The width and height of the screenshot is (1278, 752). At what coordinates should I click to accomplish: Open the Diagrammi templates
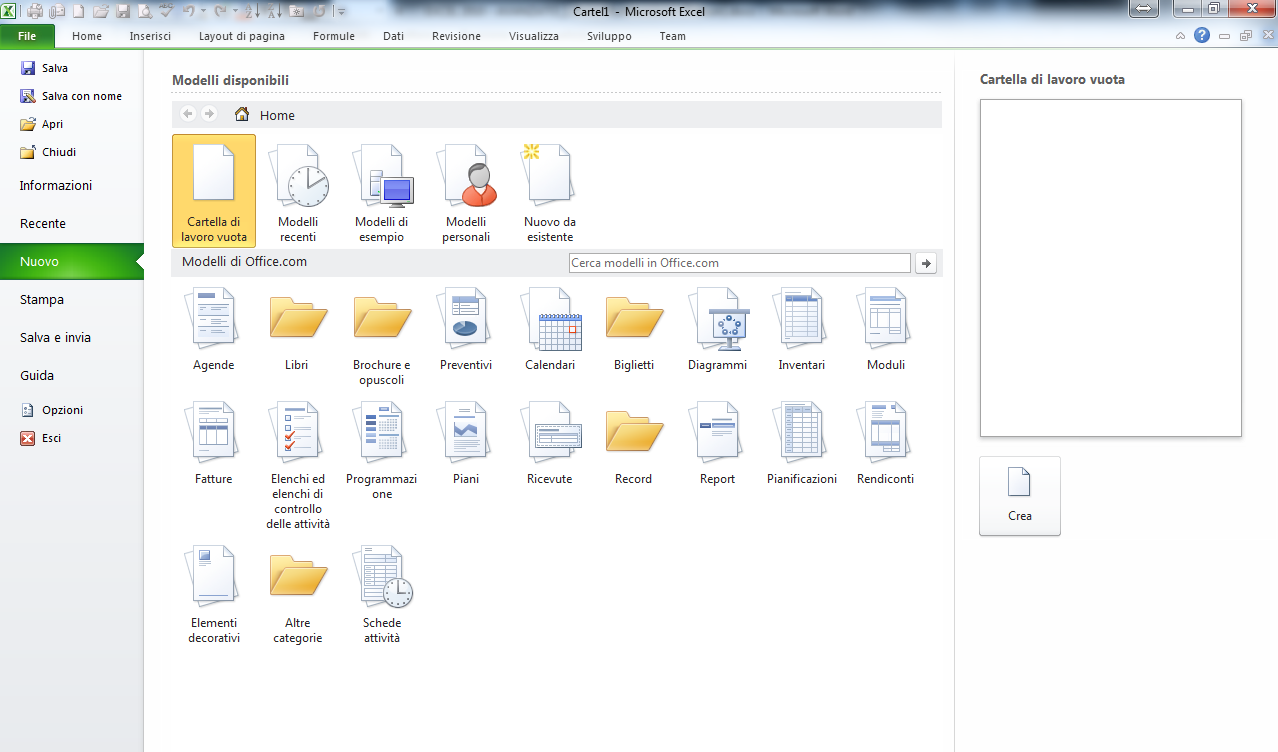pos(718,331)
